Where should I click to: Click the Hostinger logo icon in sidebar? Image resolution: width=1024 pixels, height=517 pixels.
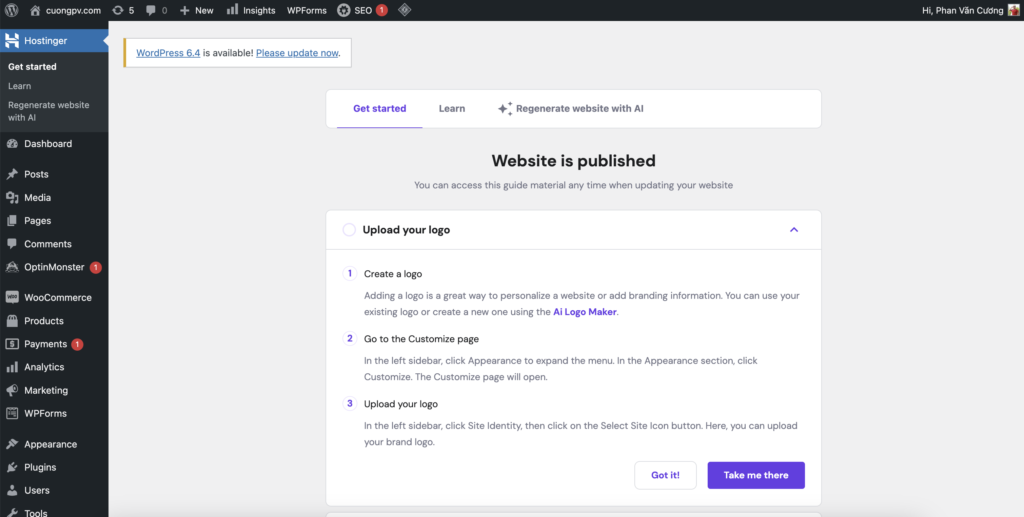click(12, 40)
